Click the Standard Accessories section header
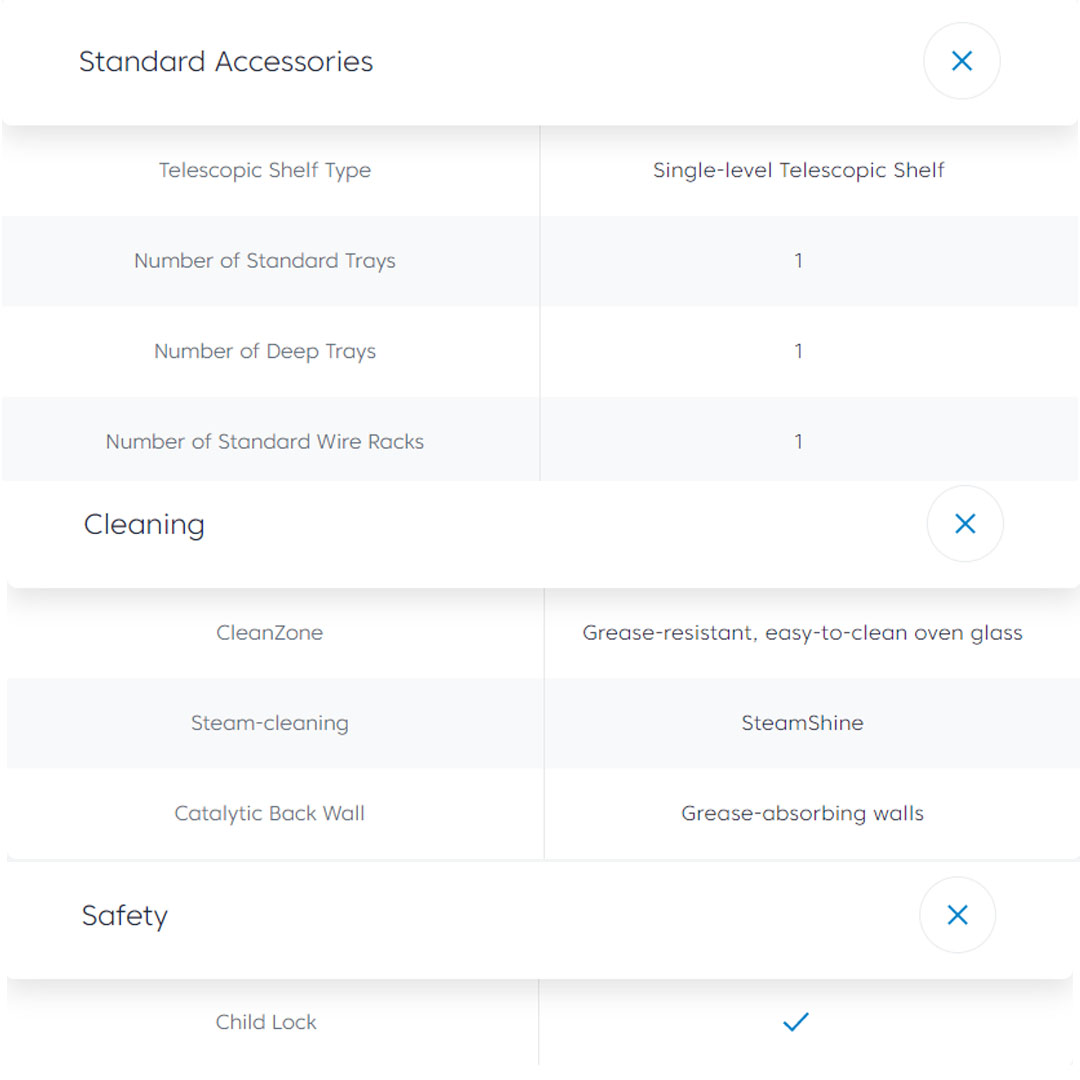1080x1080 pixels. pyautogui.click(x=226, y=62)
